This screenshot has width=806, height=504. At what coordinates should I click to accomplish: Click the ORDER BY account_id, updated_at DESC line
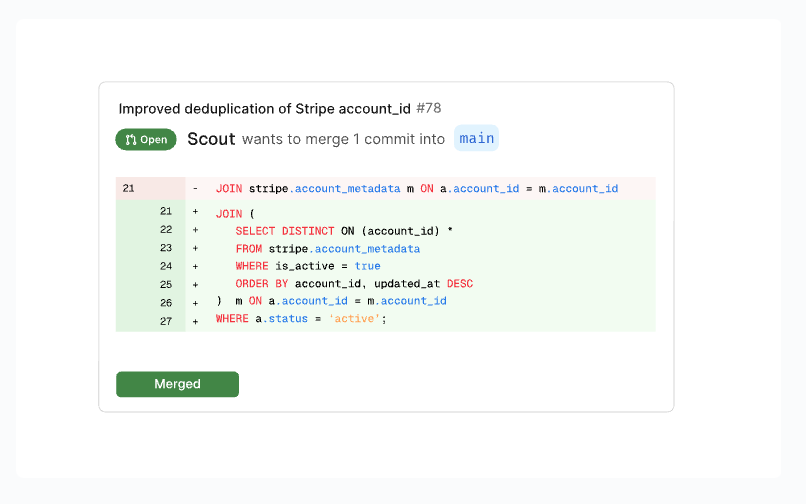[354, 283]
